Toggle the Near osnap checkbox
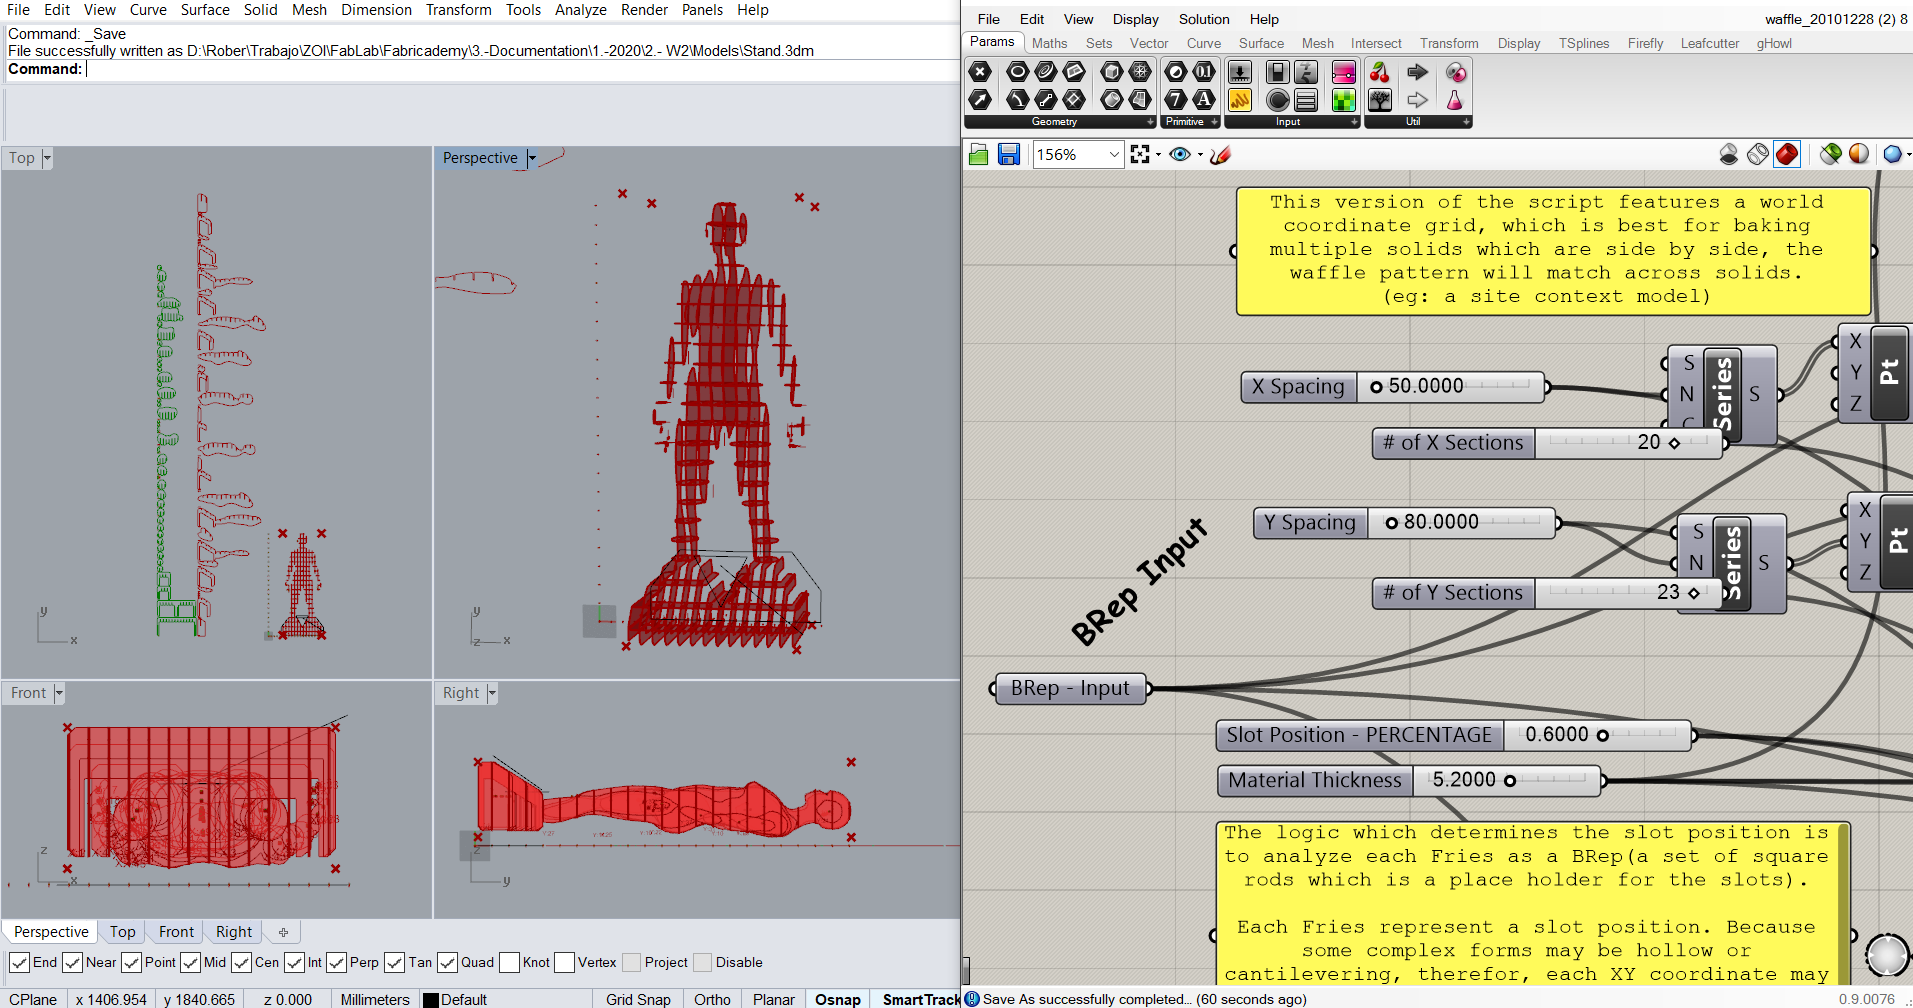Image resolution: width=1913 pixels, height=1008 pixels. point(72,962)
